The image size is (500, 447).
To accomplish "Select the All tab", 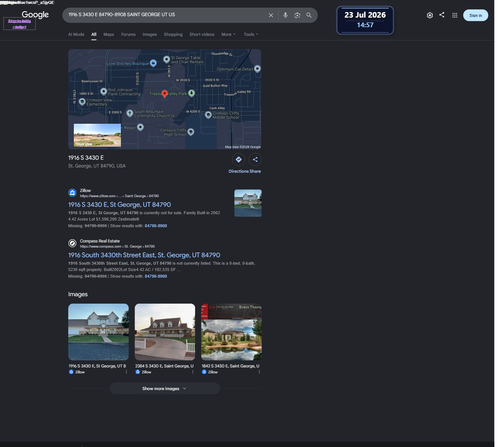I will pyautogui.click(x=94, y=34).
